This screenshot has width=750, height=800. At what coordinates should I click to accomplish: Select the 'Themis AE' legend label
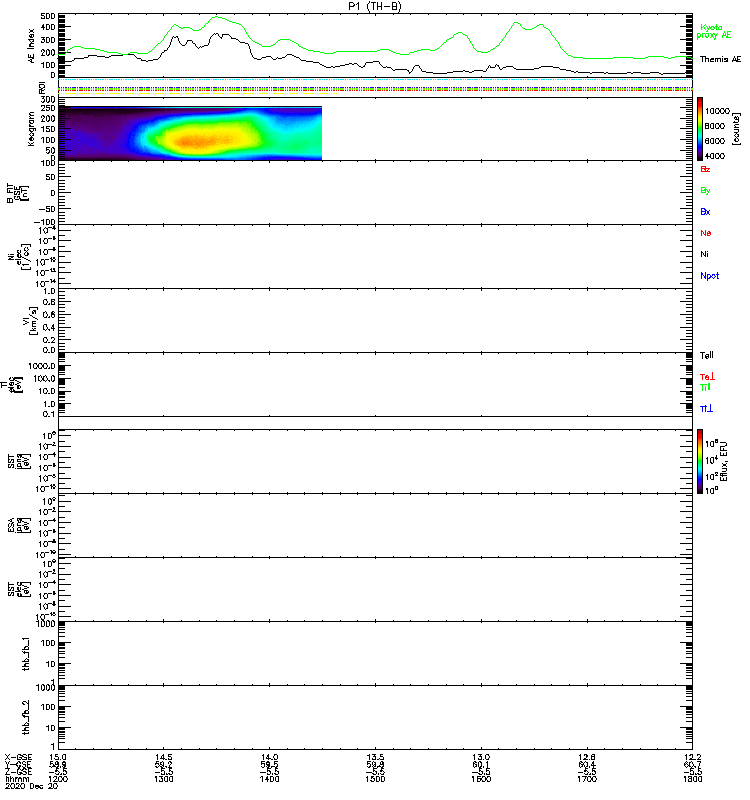pos(720,59)
